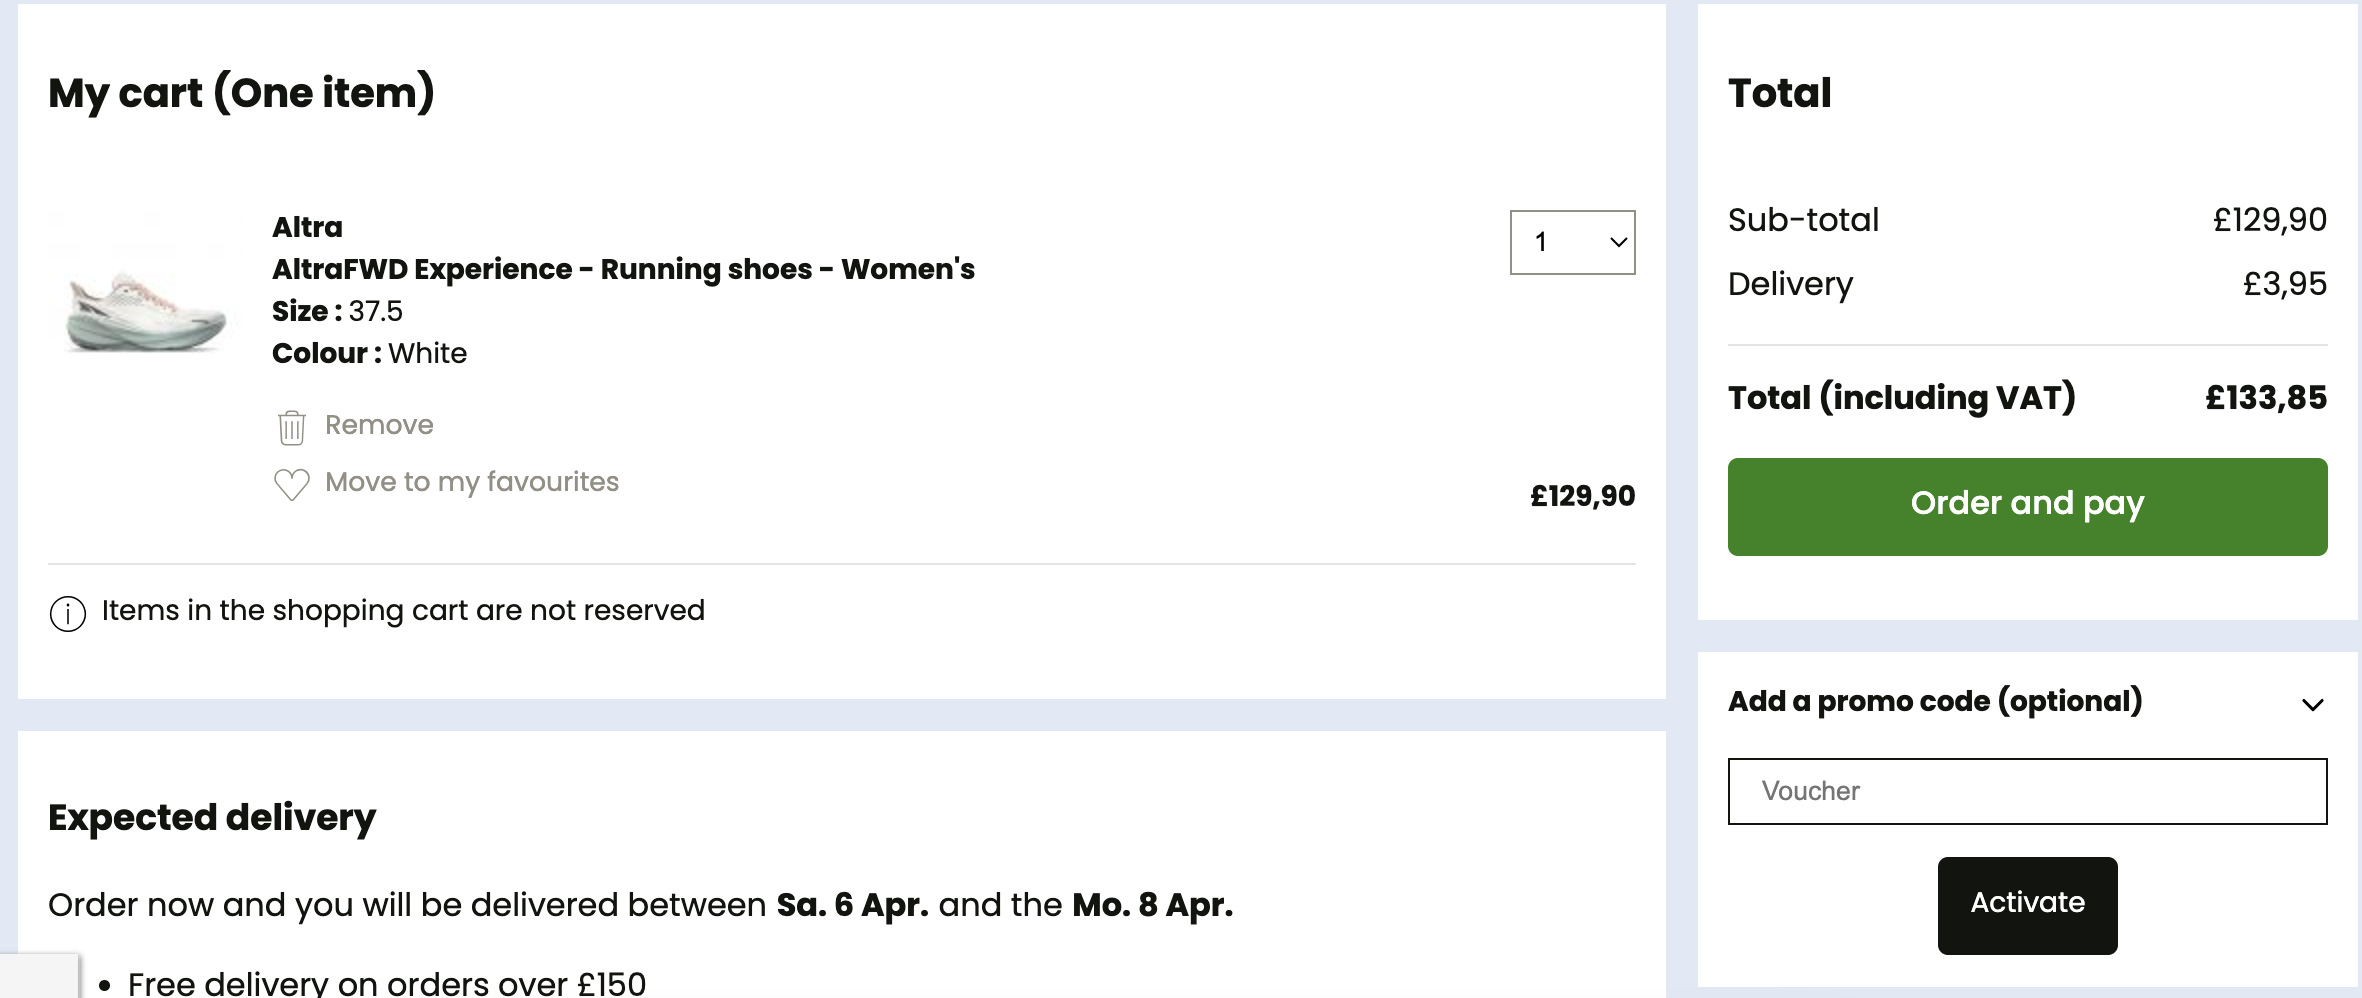Click the 'Add a promo code (optional)' heading

pos(1935,701)
